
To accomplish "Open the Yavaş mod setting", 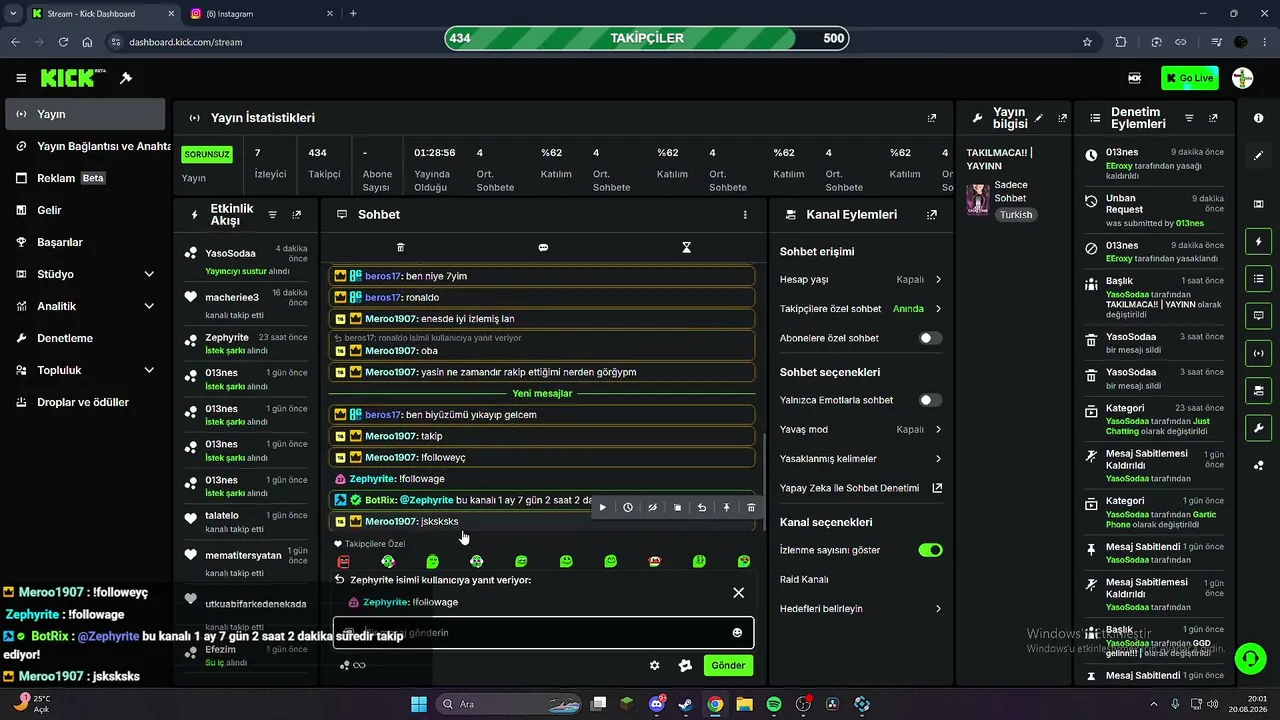I will point(861,430).
